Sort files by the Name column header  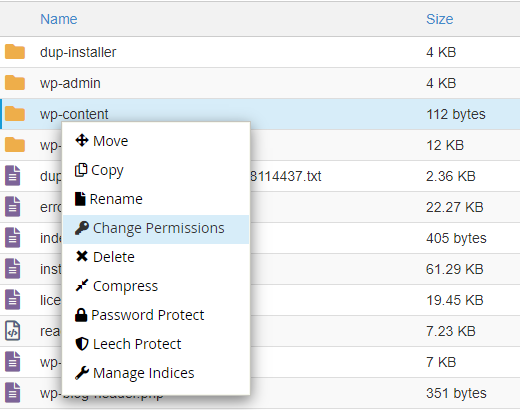click(x=59, y=19)
